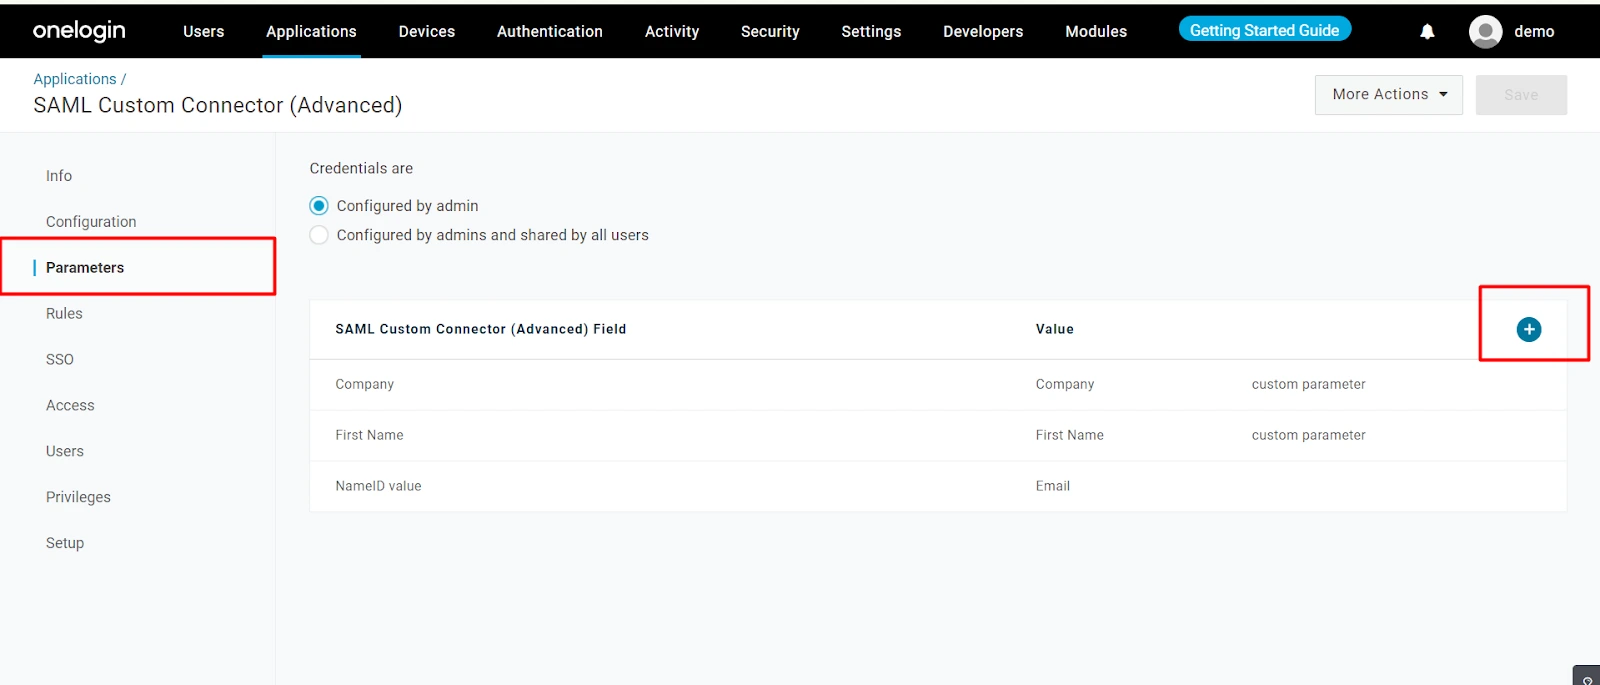The width and height of the screenshot is (1600, 685).
Task: Switch to the Rules tab
Action: pos(64,314)
